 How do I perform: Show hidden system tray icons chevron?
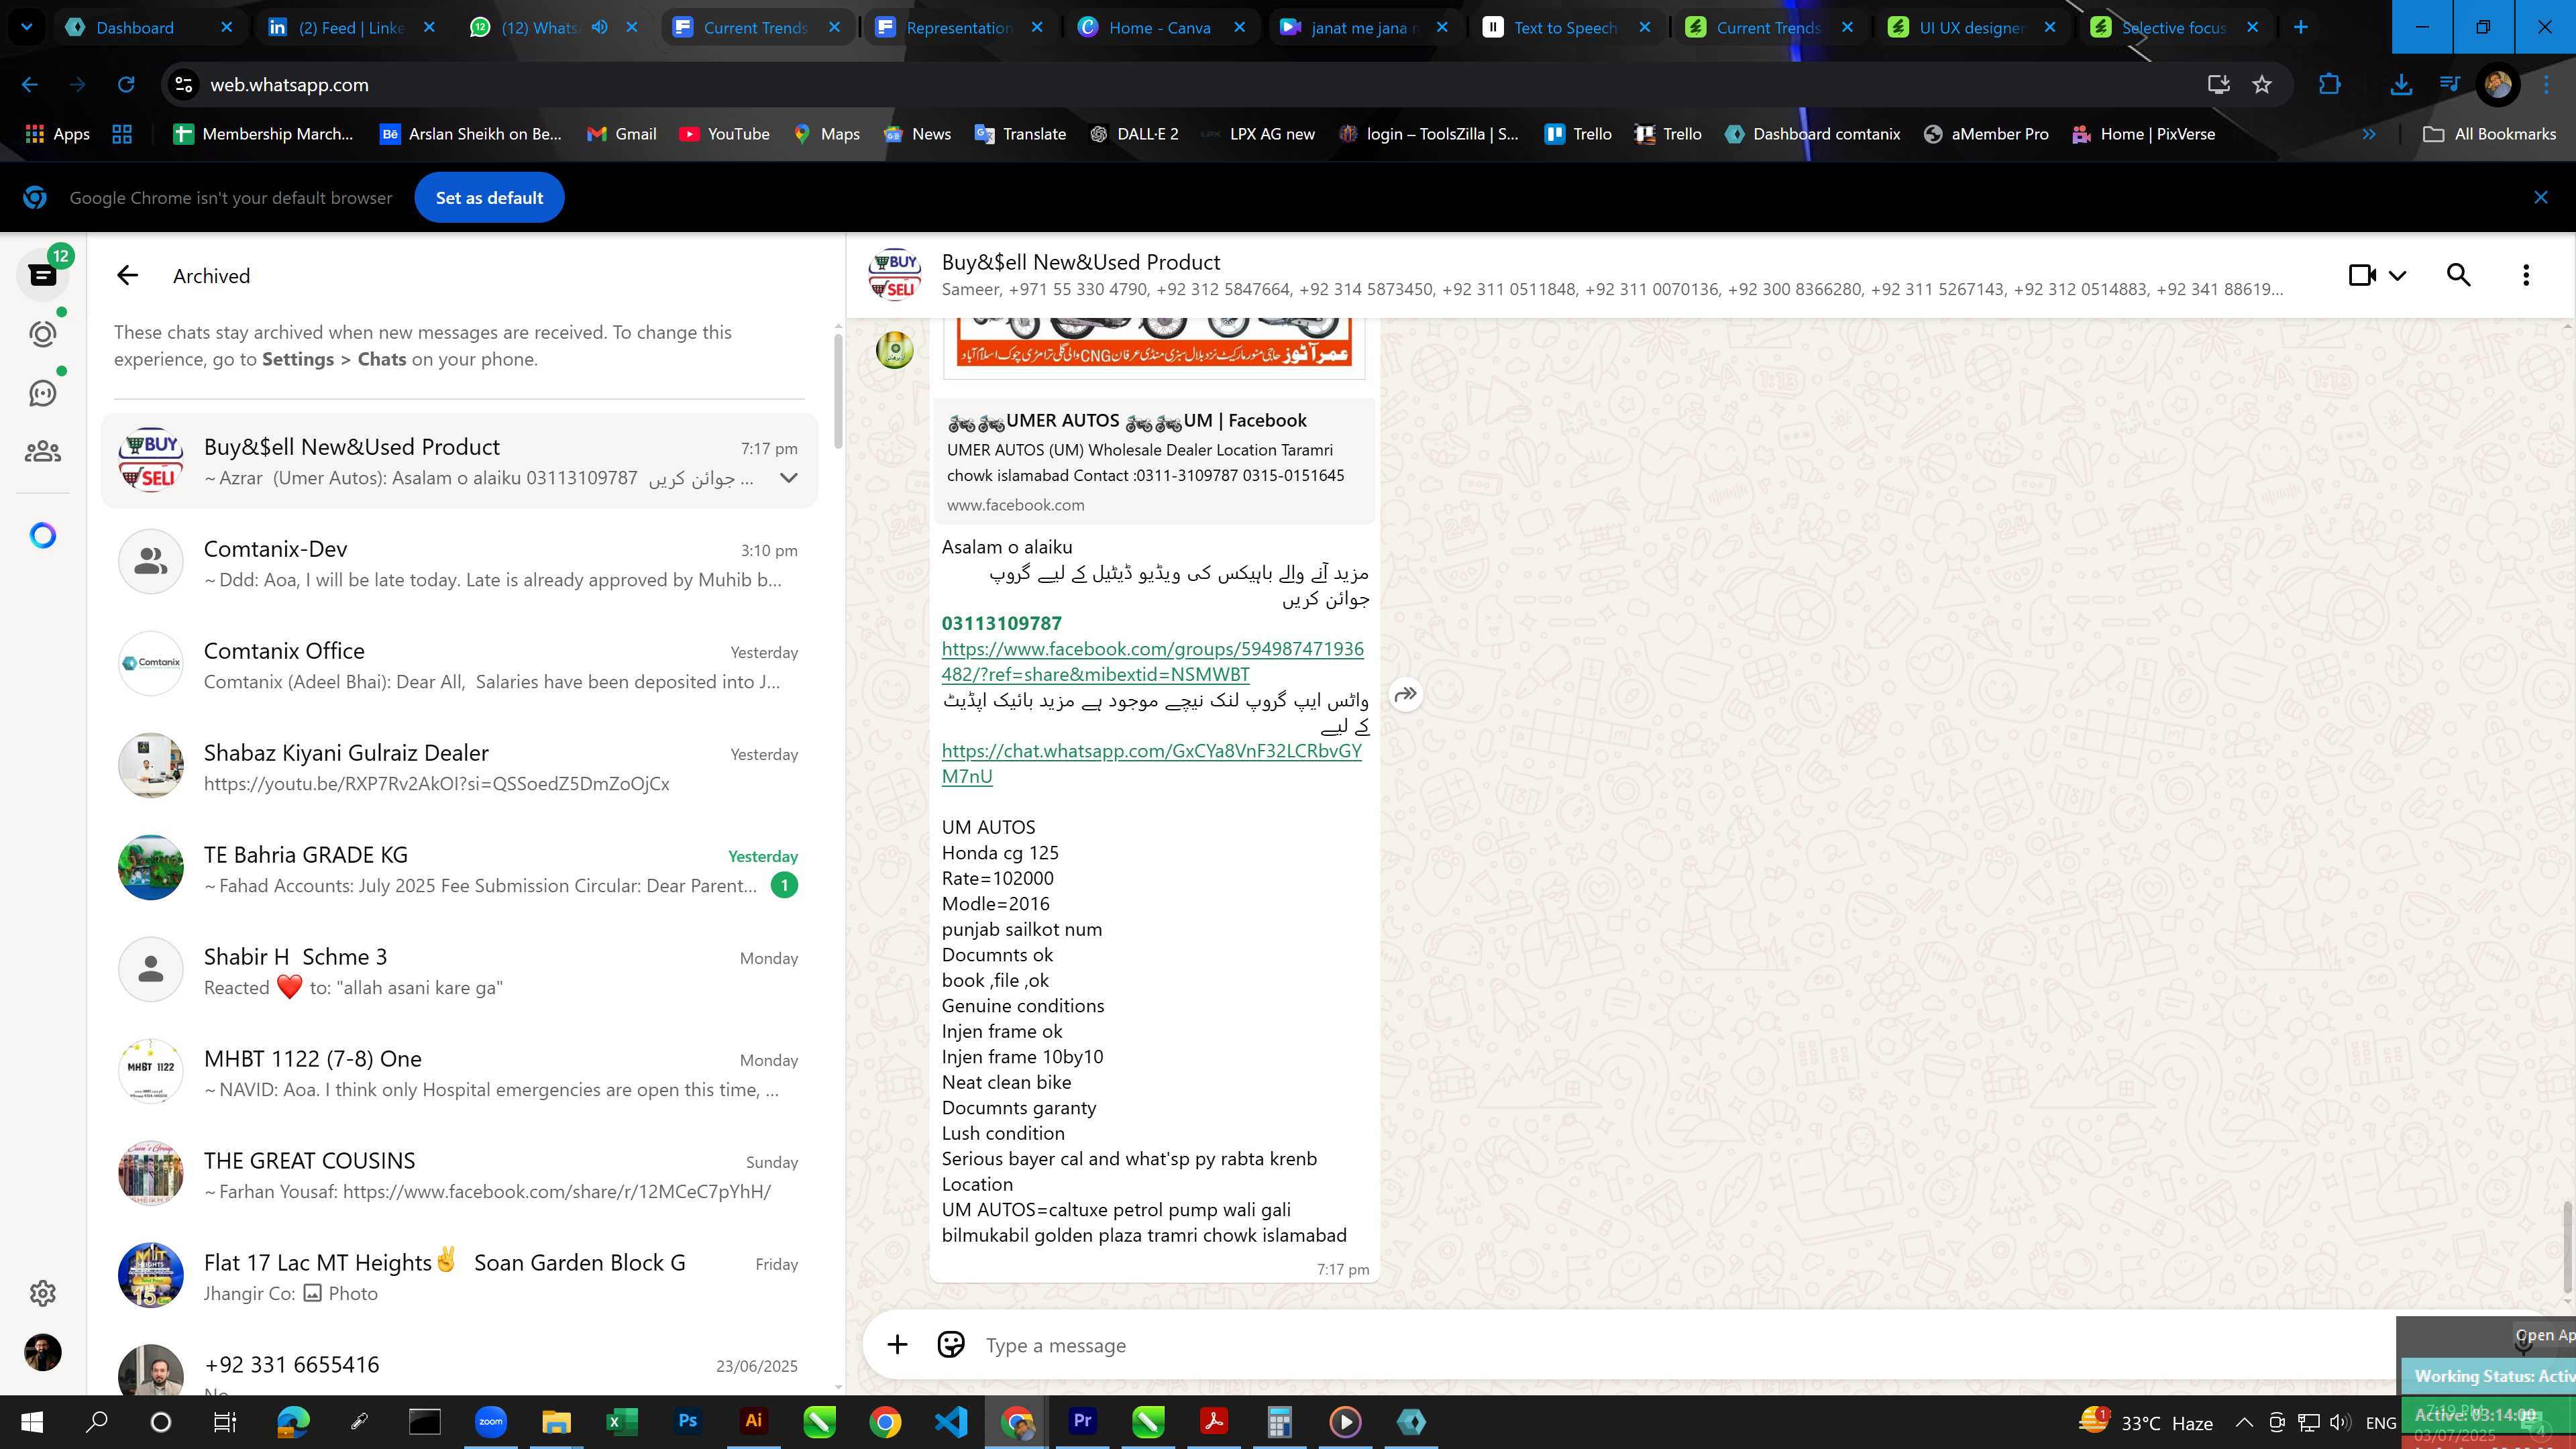(2244, 1422)
